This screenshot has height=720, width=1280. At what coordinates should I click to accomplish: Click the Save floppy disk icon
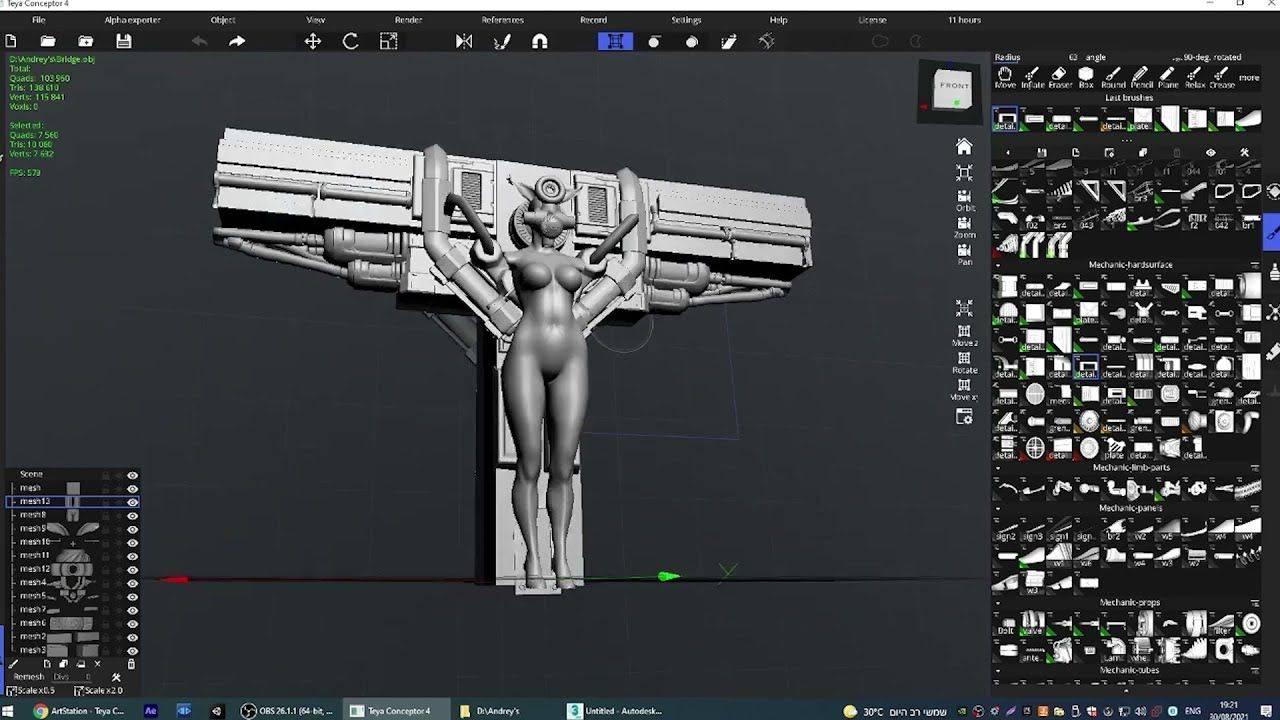(124, 41)
